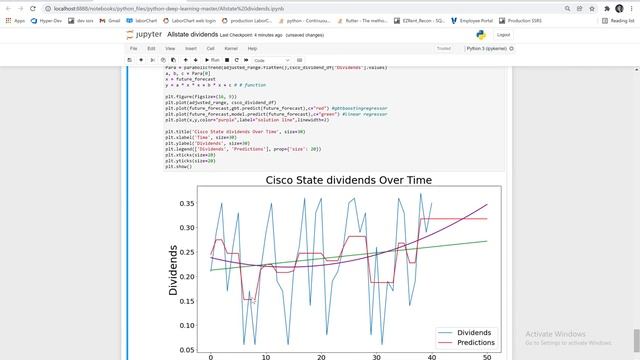Open the Hyper-Dev bookmark

(x=46, y=20)
